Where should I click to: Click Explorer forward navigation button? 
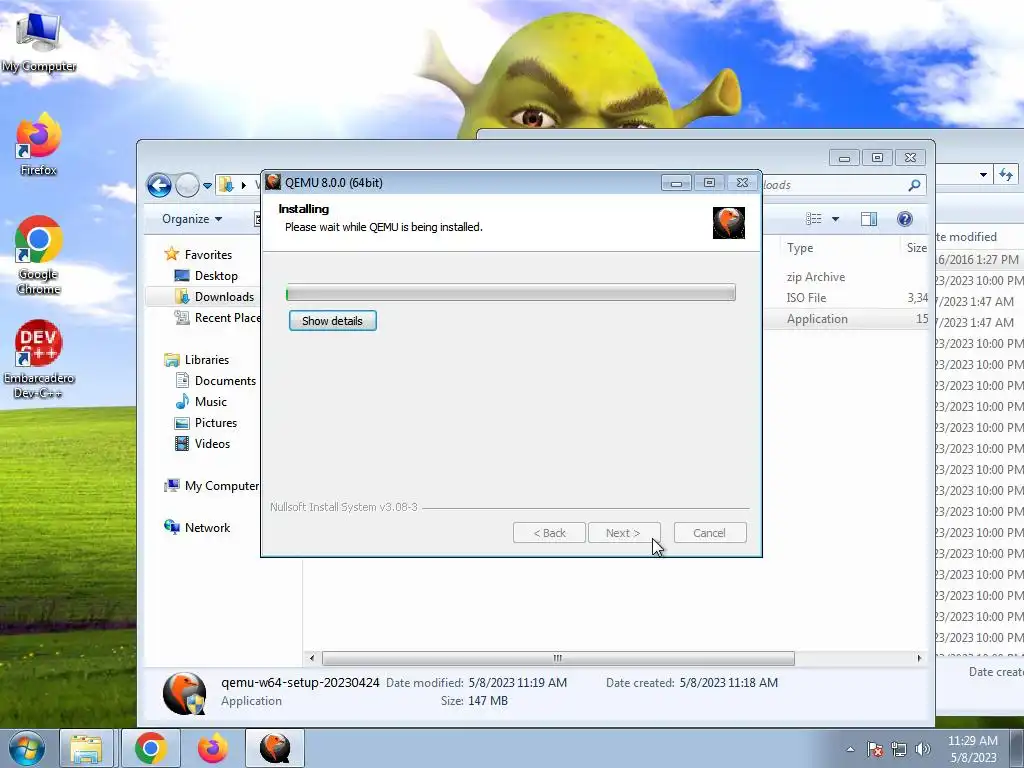pos(187,185)
